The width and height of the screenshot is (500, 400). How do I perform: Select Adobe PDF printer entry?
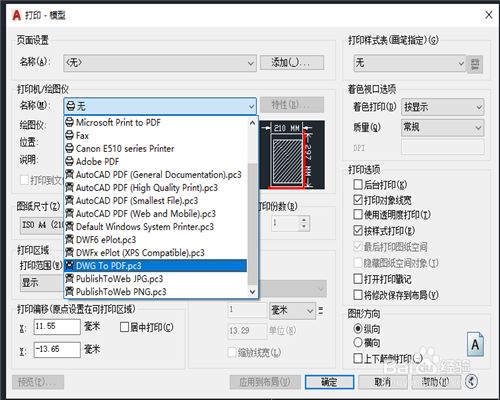point(156,161)
